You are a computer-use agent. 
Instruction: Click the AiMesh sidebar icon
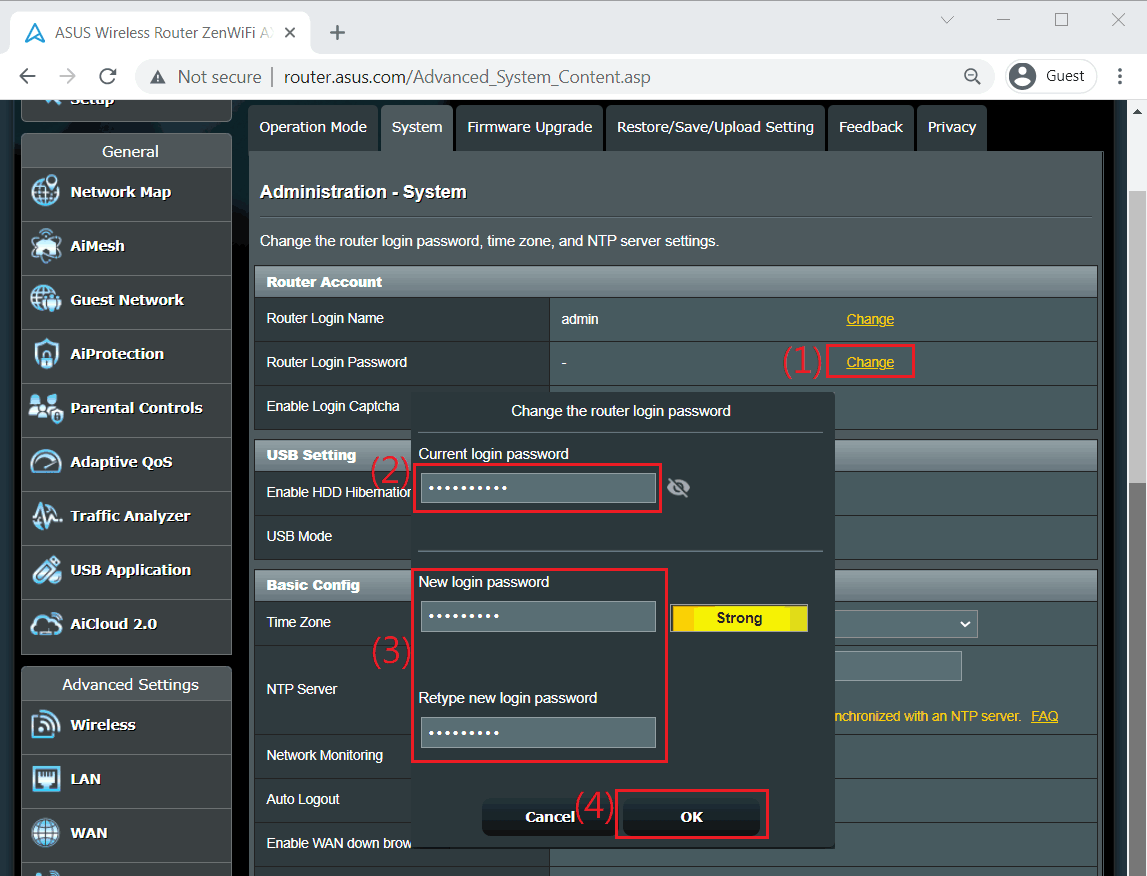[46, 246]
